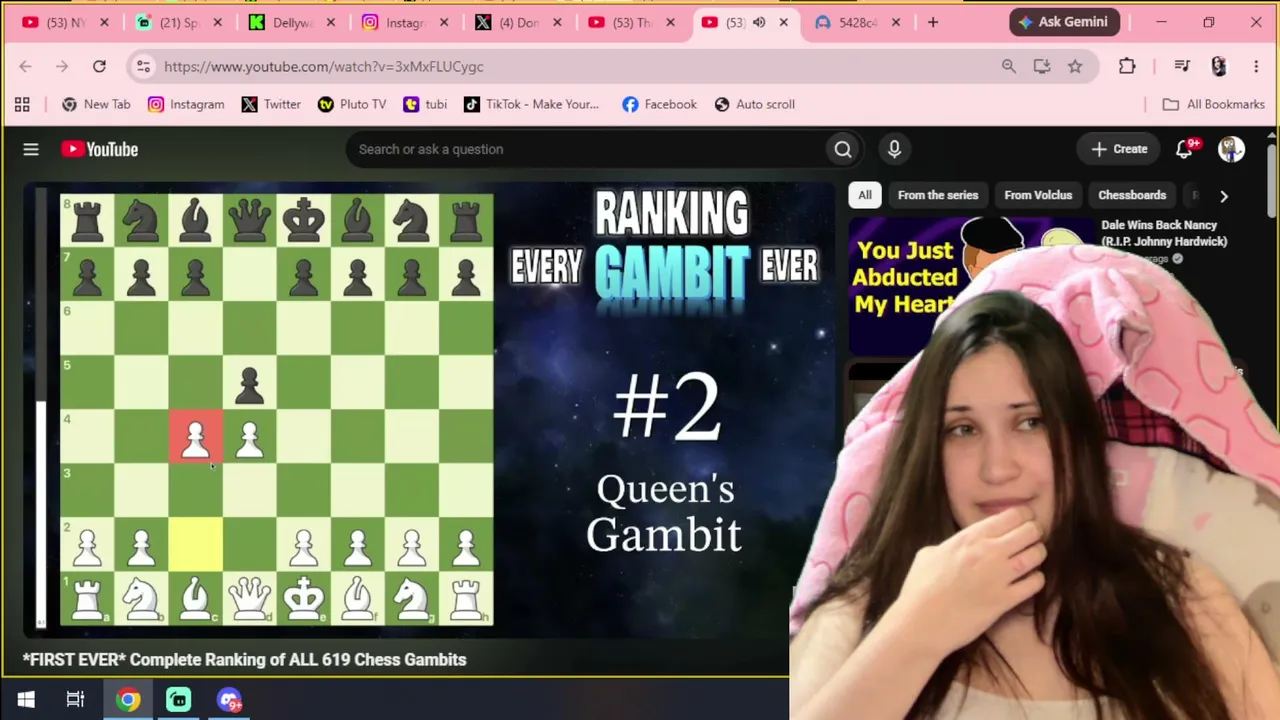
Task: Open the All Bookmarks folder
Action: [x=1214, y=104]
